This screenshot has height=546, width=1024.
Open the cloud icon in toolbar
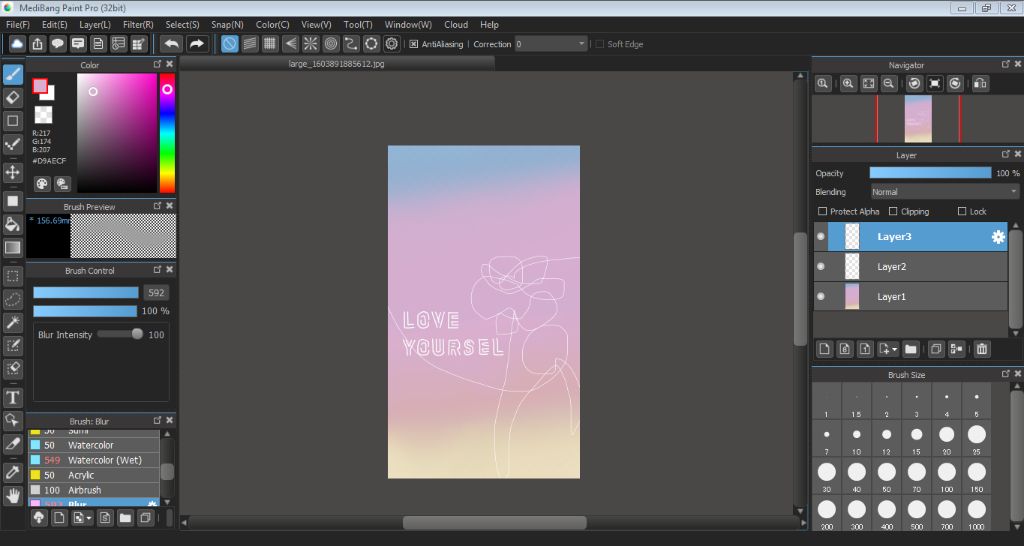click(x=17, y=44)
